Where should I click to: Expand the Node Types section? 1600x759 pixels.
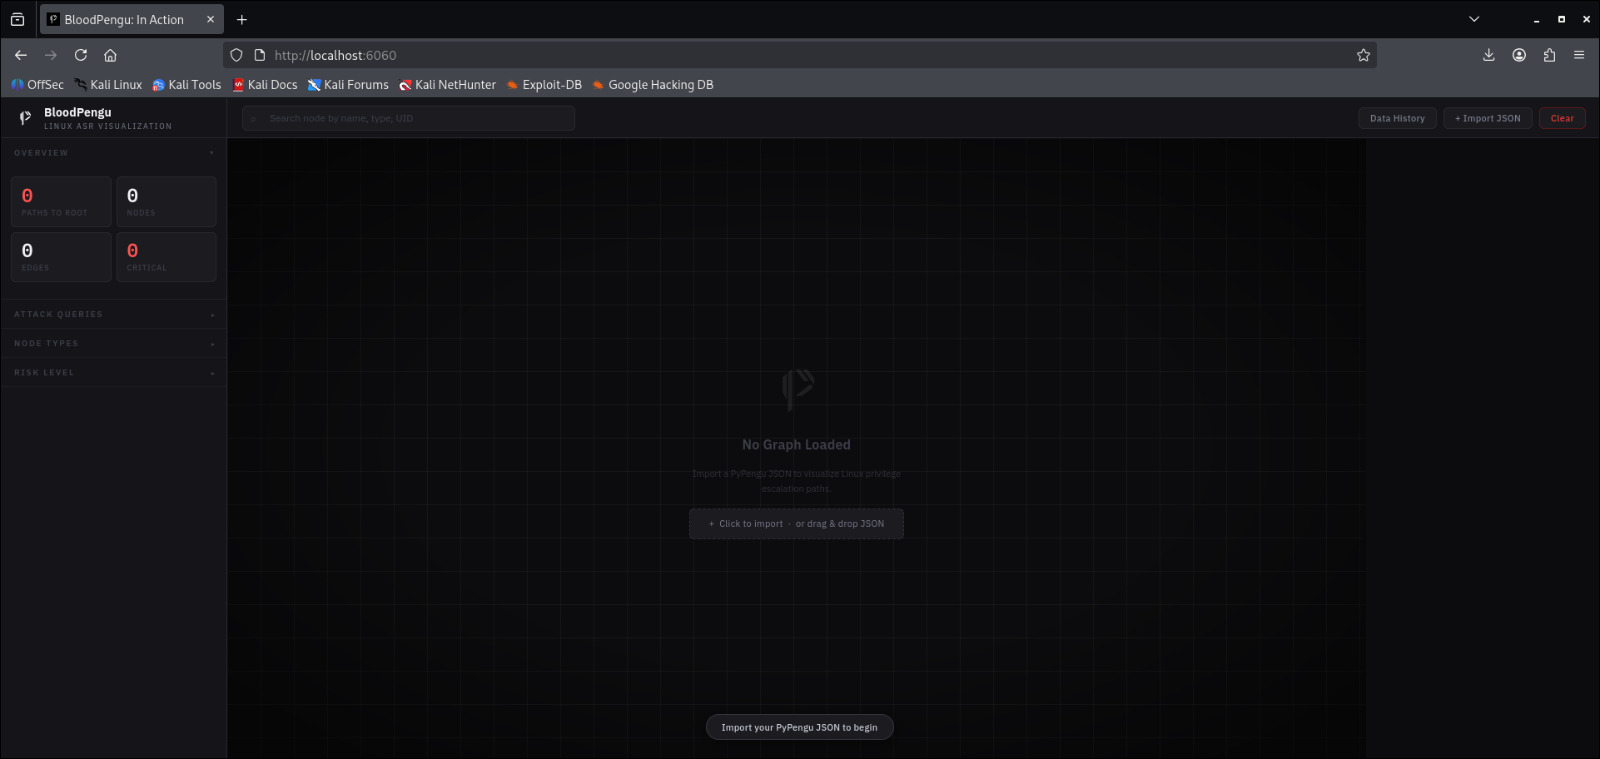113,343
